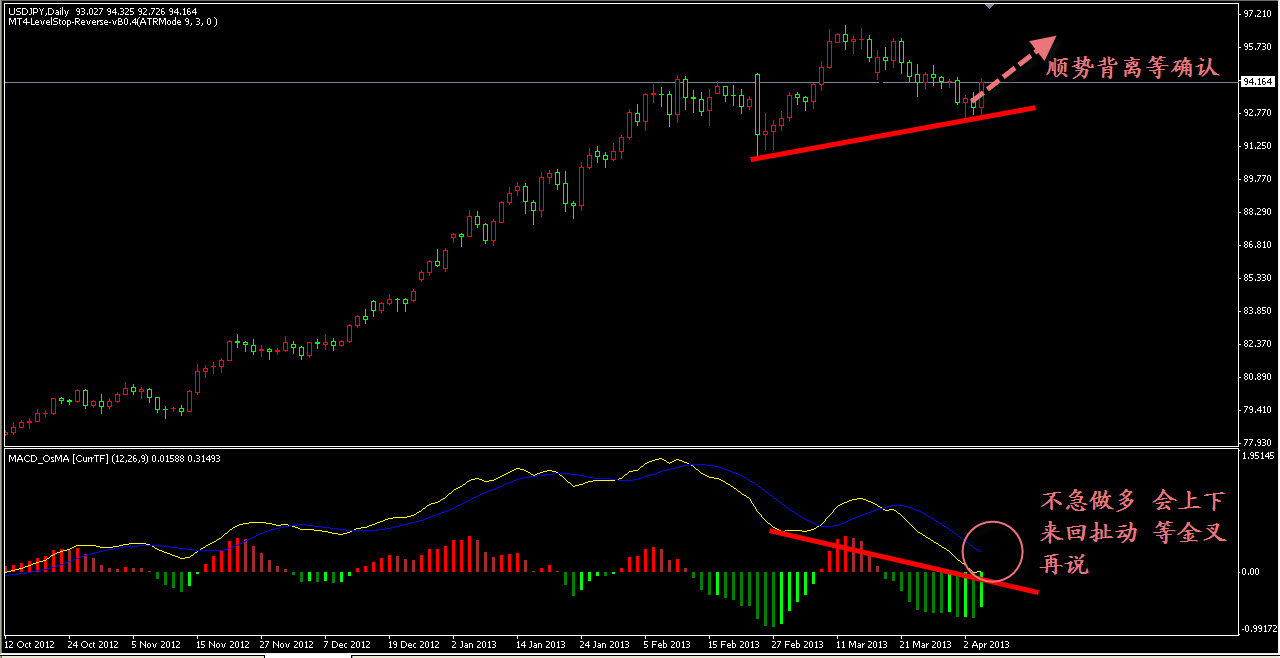Click price axis value 97.210
Viewport: 1280px width, 658px height.
tap(1257, 14)
